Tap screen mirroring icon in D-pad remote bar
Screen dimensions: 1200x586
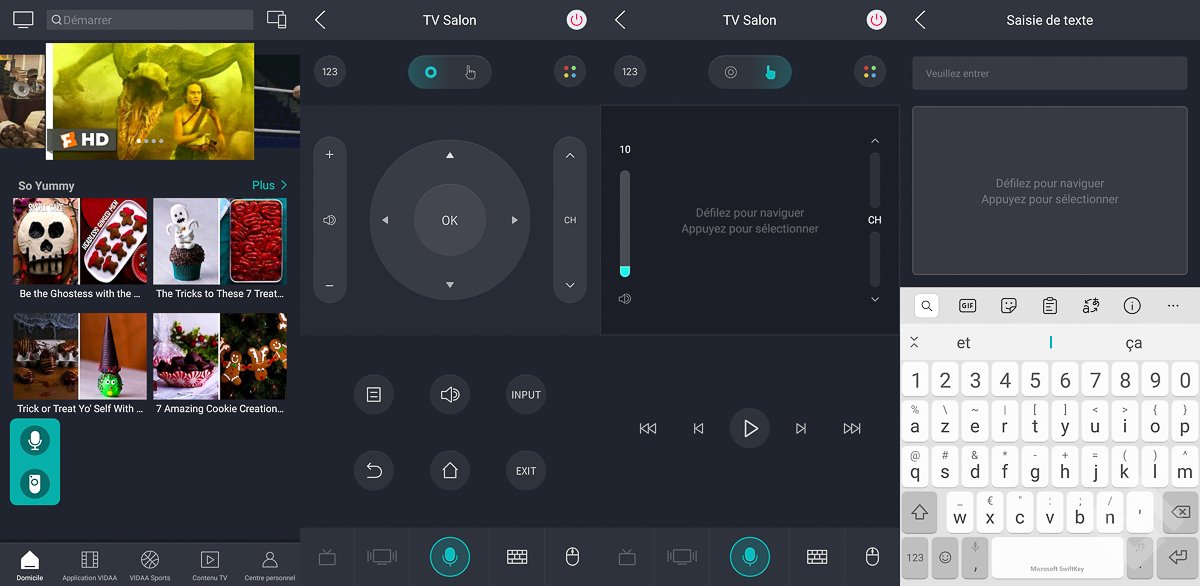(382, 557)
